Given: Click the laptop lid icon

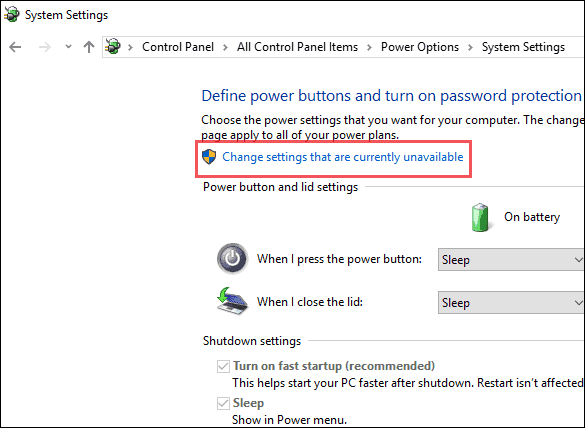Looking at the screenshot, I should point(232,301).
